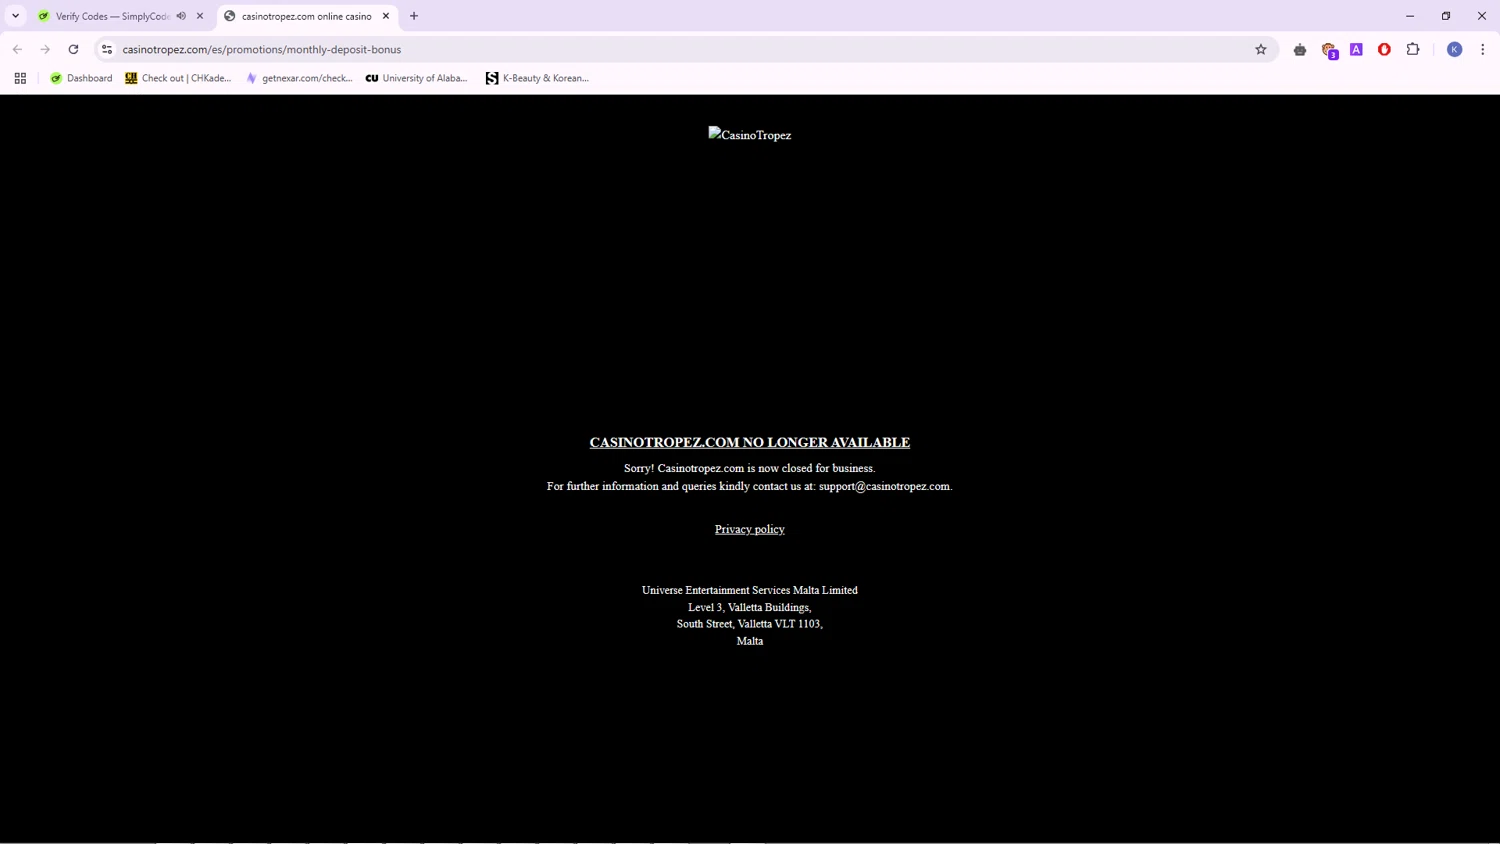Click the printer-shaped extension icon
This screenshot has height=844, width=1500.
click(1300, 49)
